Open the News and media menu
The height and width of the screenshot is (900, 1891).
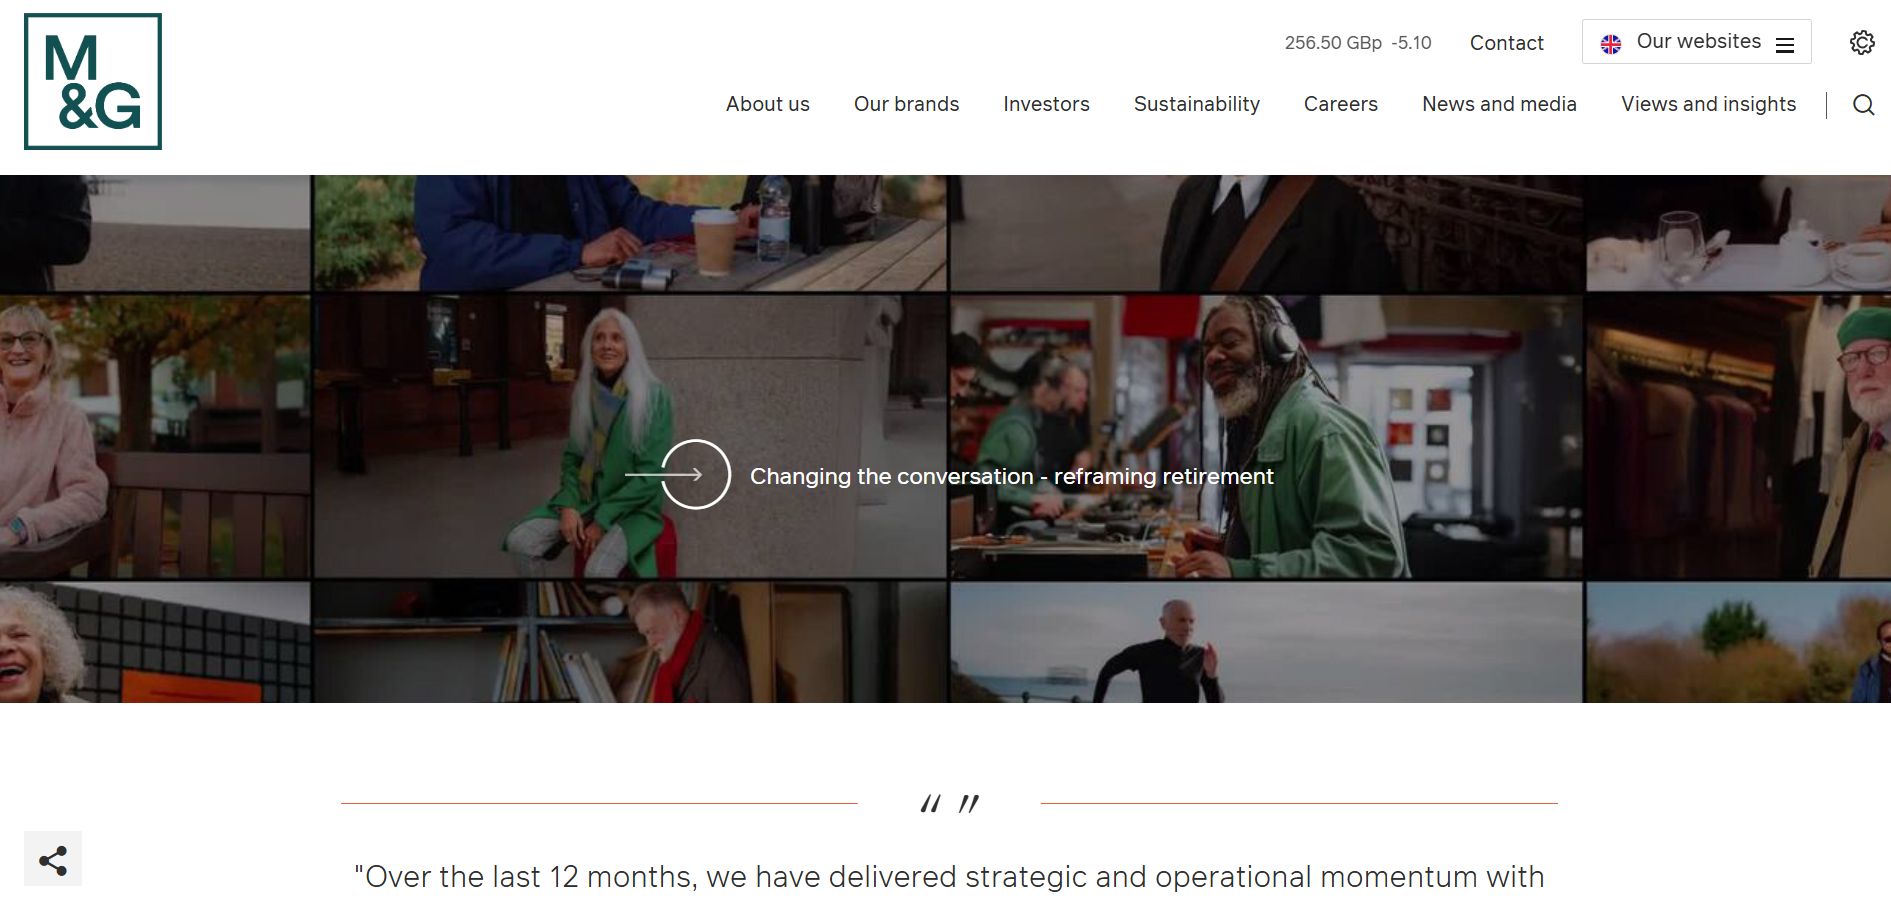click(1499, 104)
